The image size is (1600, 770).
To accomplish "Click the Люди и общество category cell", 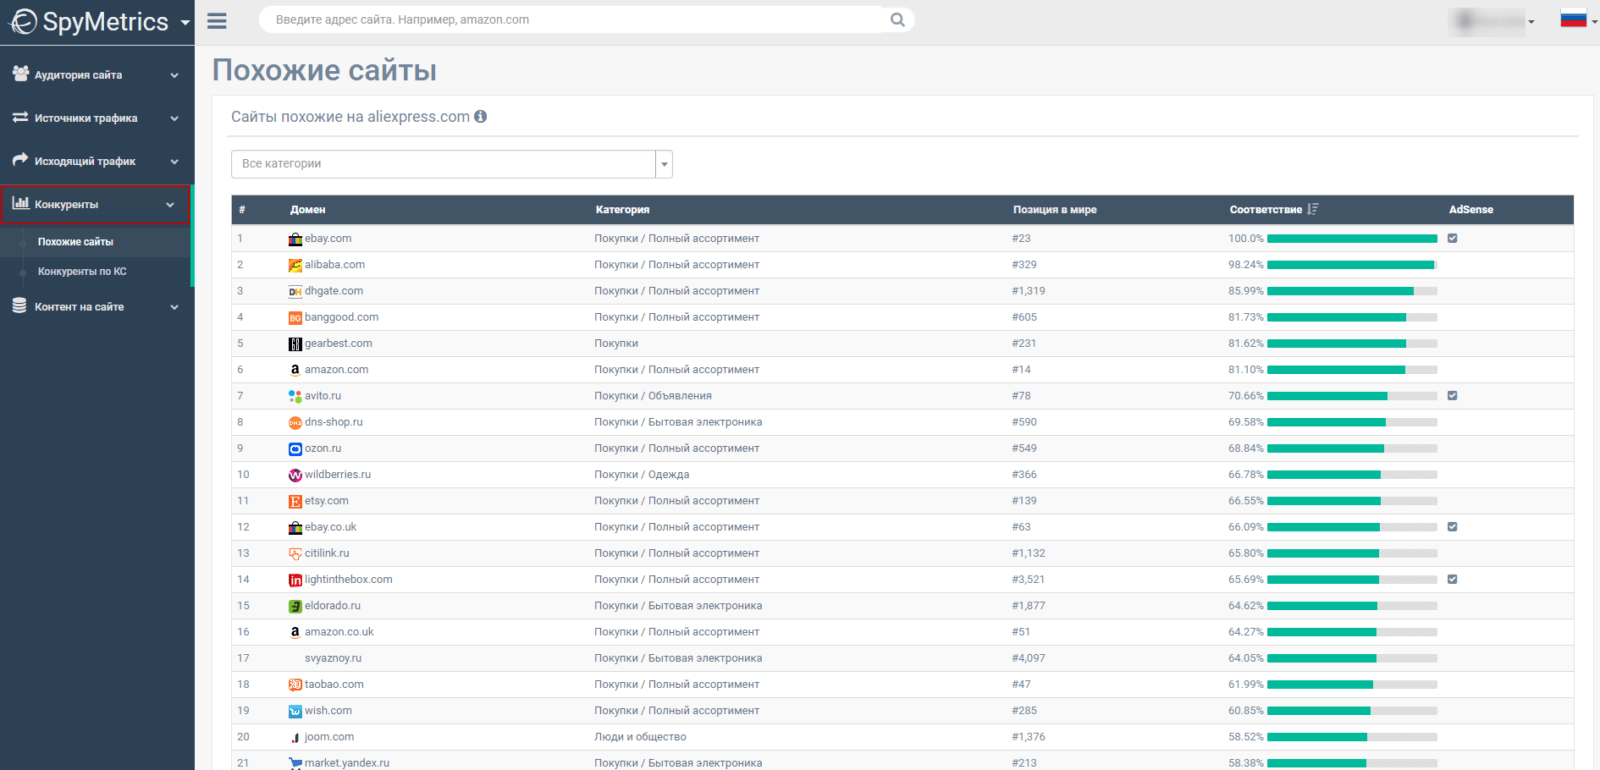I will 640,737.
